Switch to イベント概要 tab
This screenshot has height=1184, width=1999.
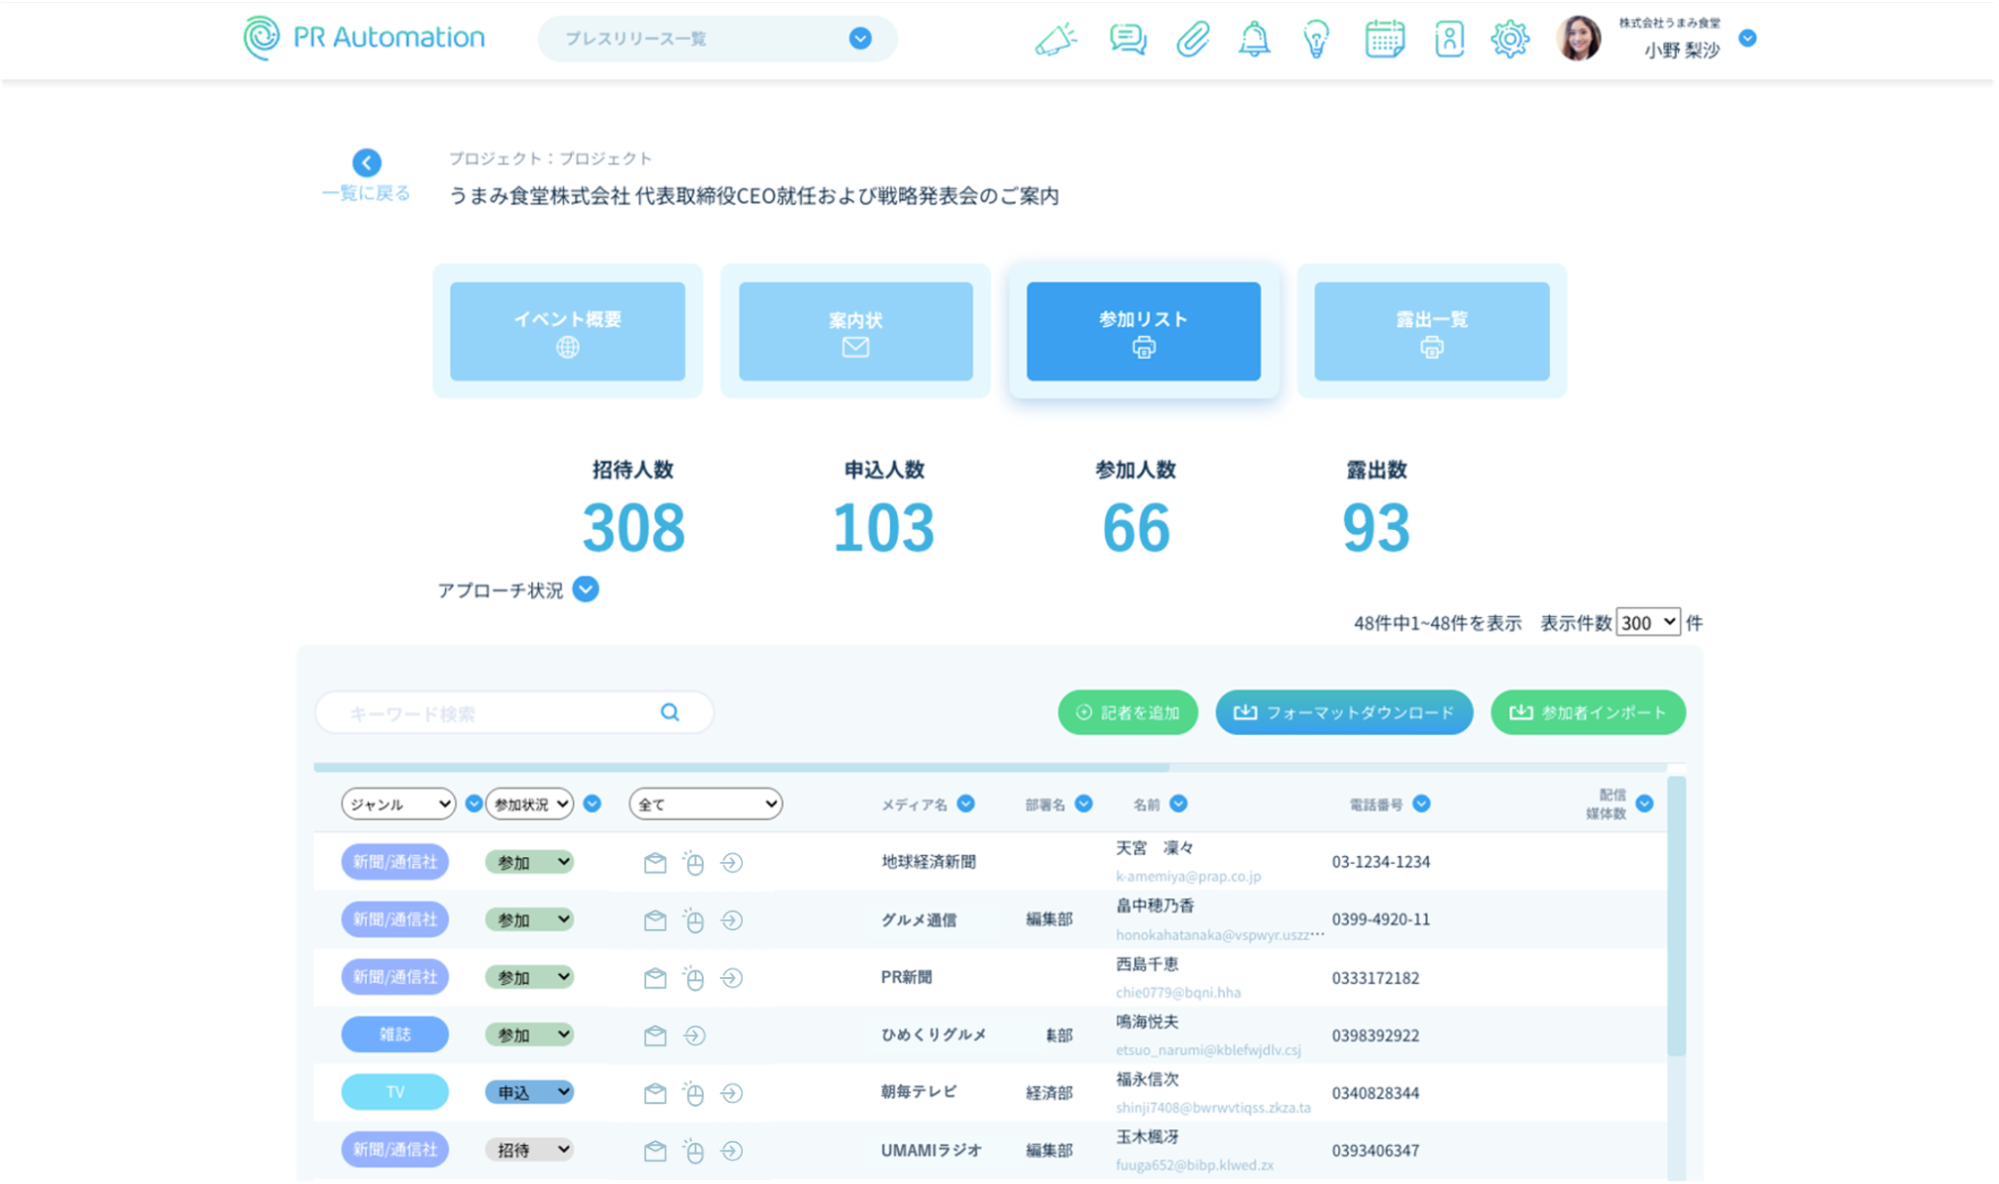pos(567,331)
